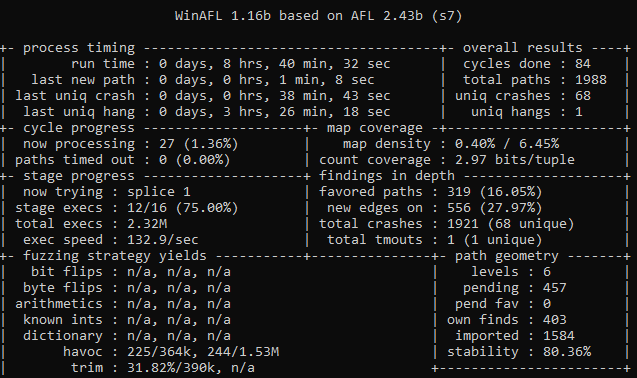
Task: Click havoc value 225/364k, 244/1.53M
Action: pyautogui.click(x=203, y=352)
